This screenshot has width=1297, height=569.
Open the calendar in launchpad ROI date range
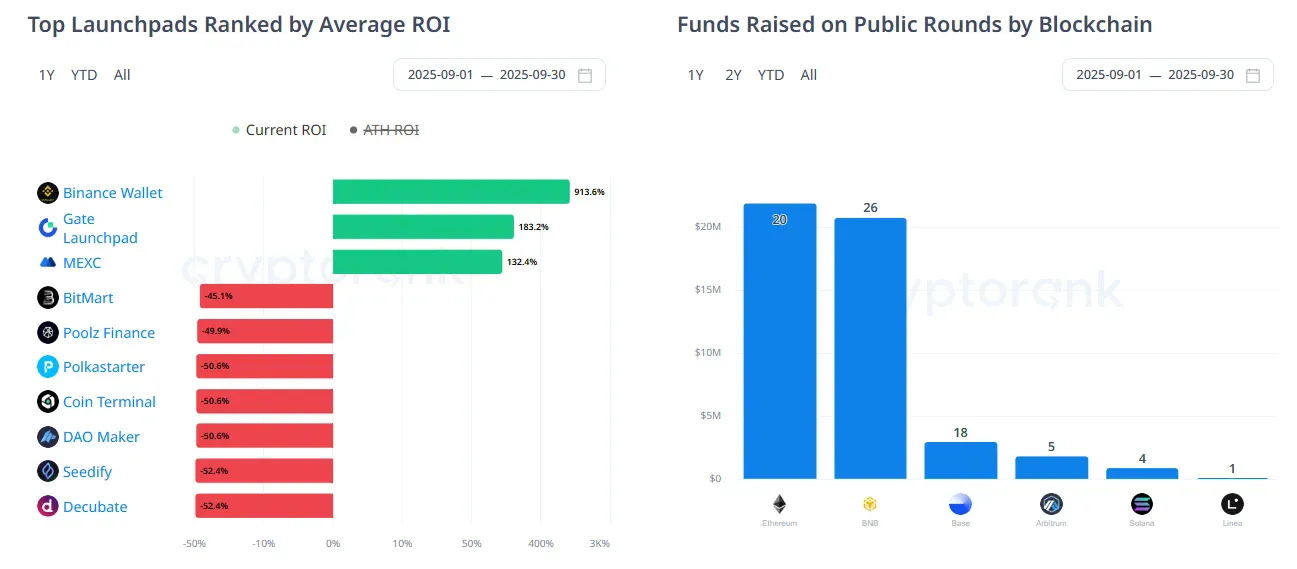coord(586,75)
